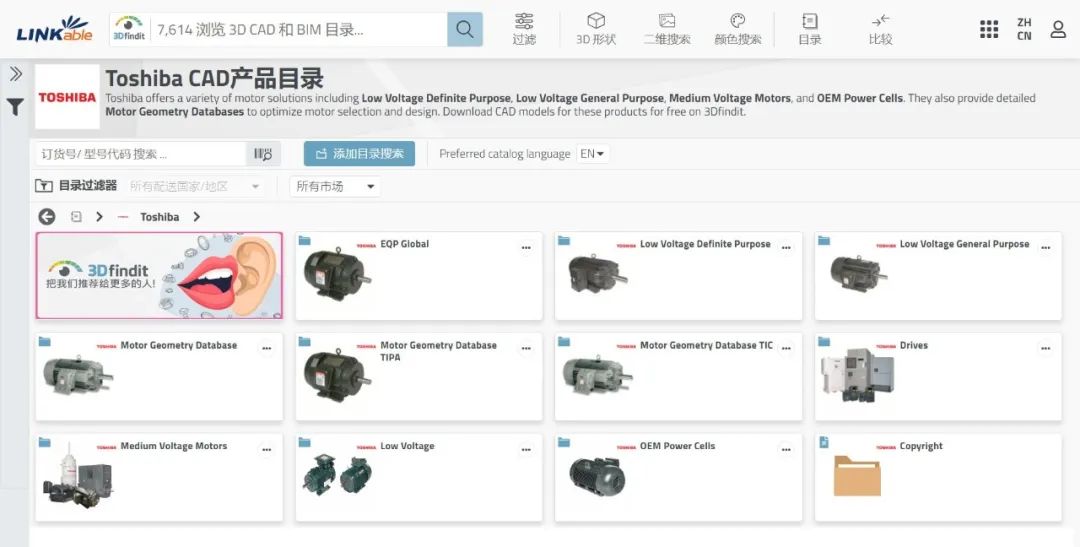
Task: Open more options for Drives
Action: coord(1046,349)
